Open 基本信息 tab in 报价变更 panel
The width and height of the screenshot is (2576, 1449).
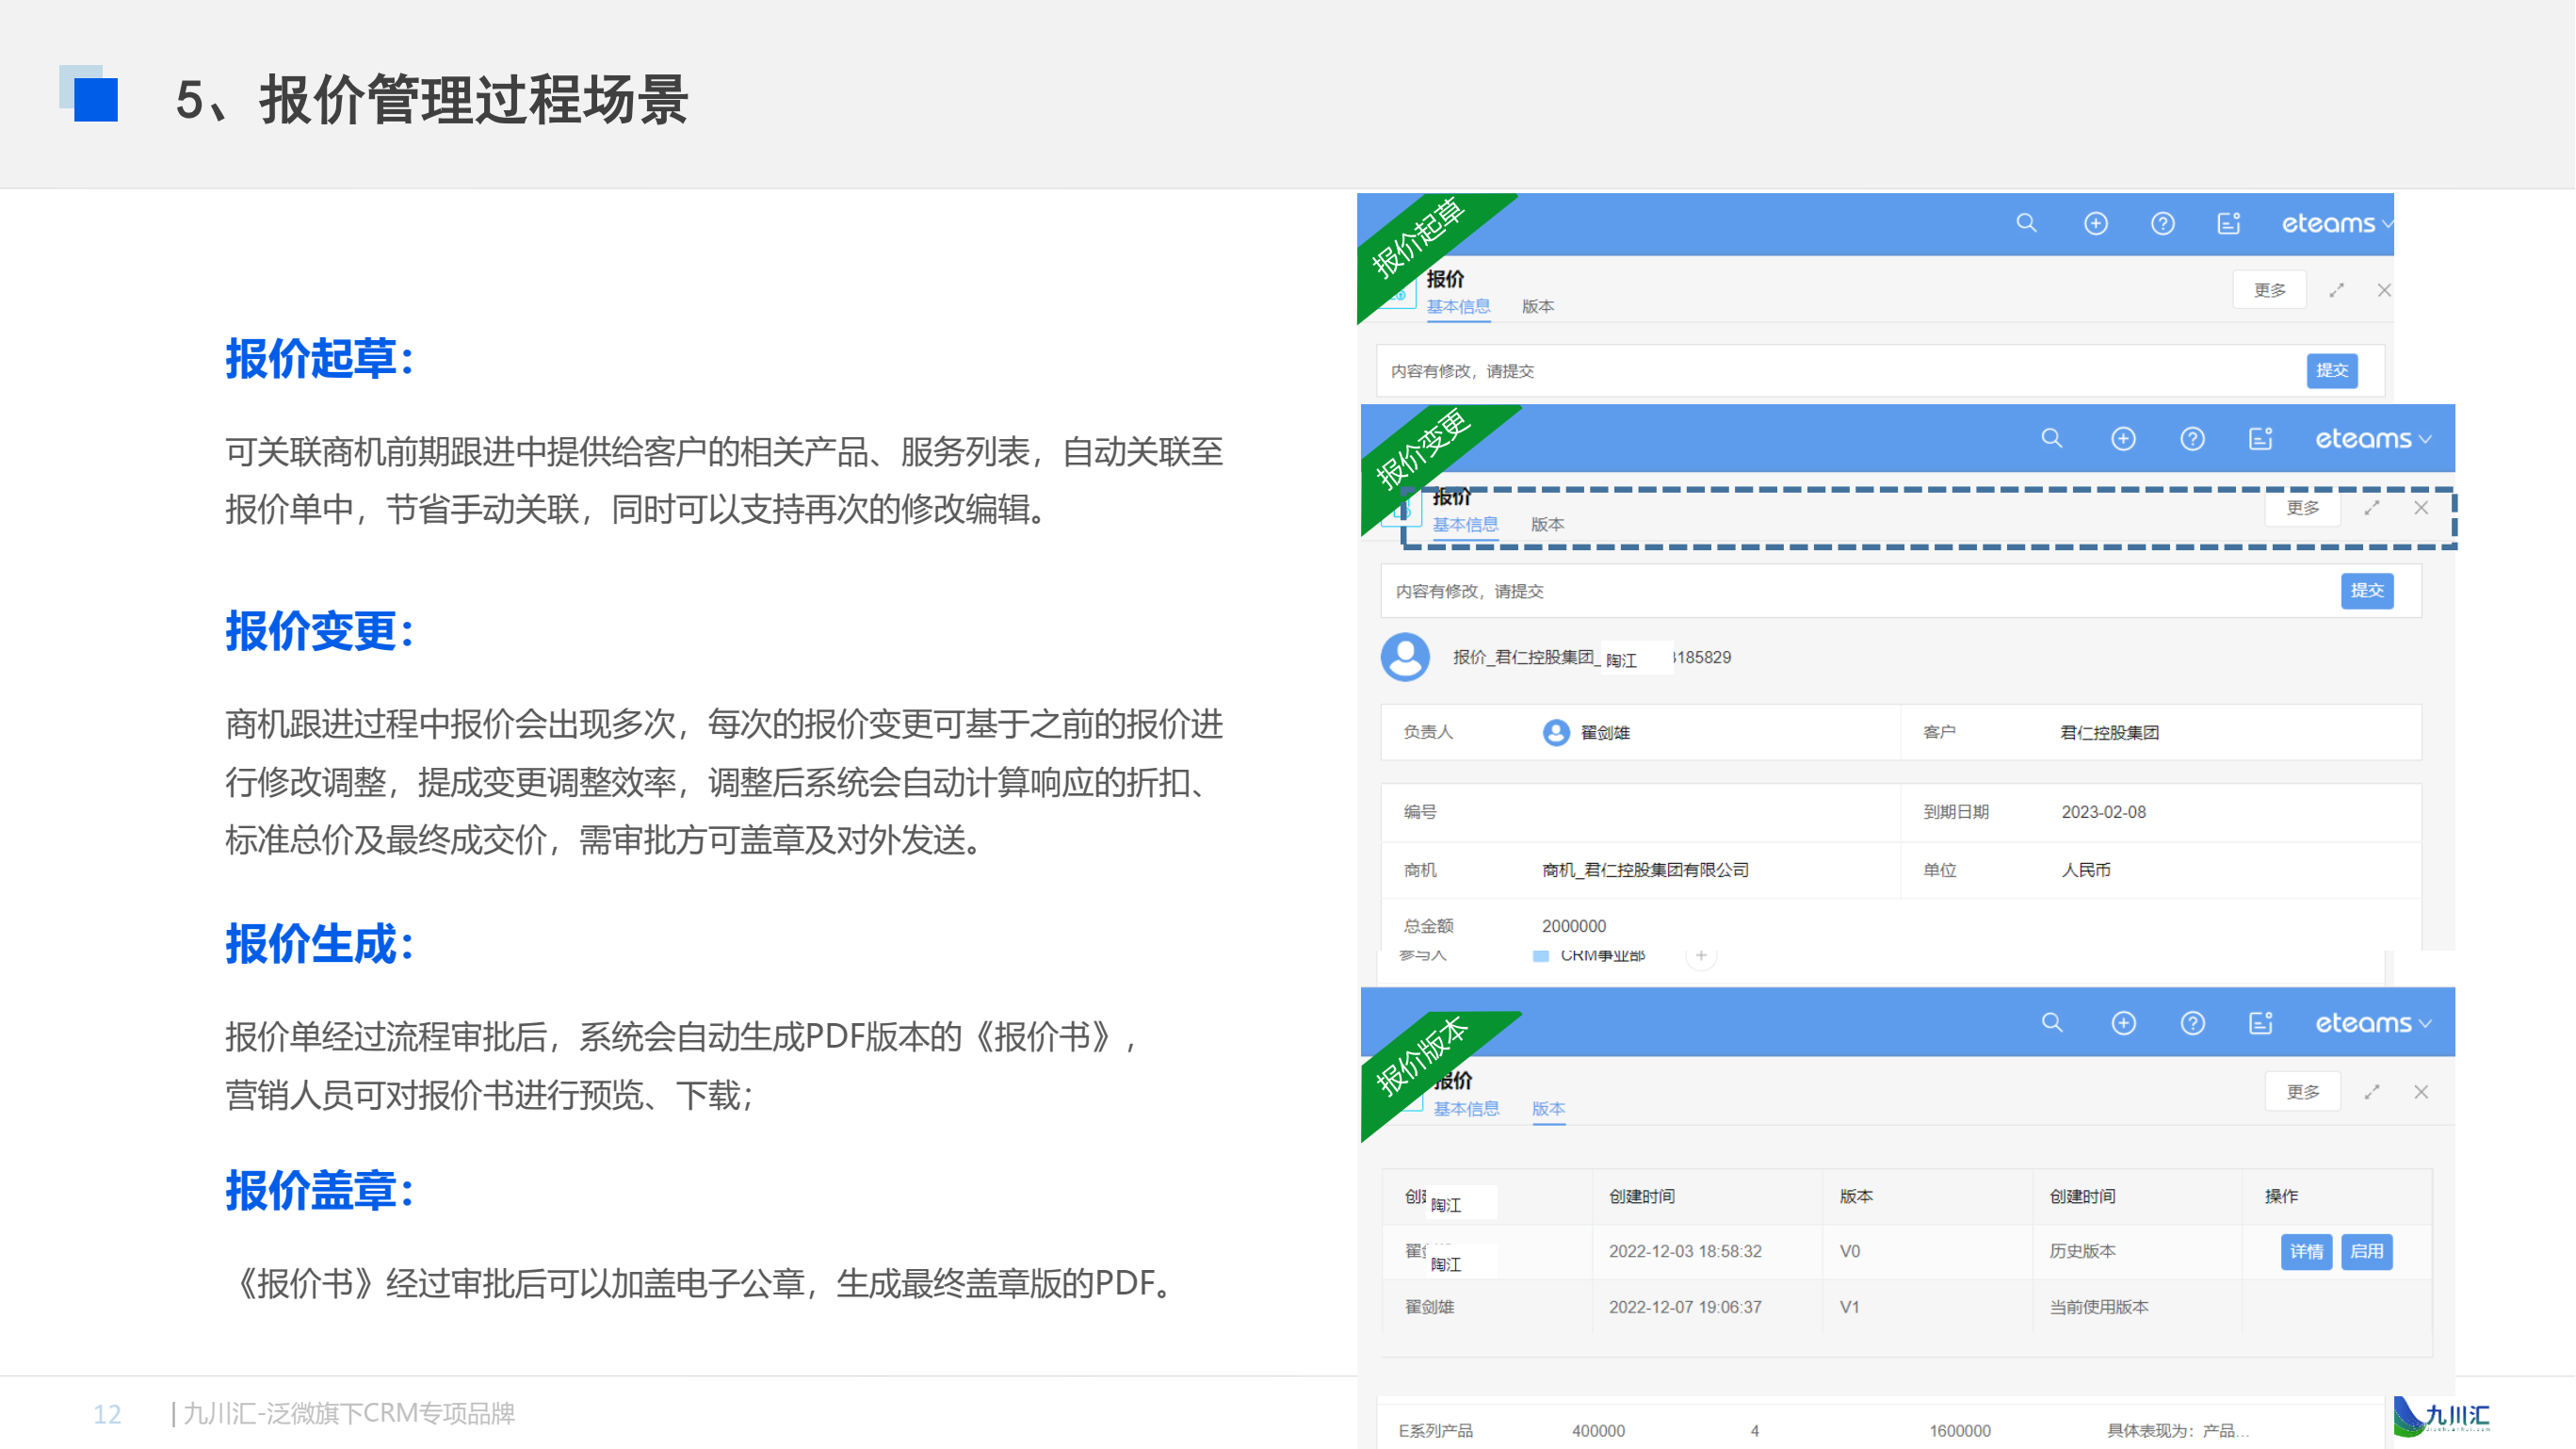(x=1464, y=524)
